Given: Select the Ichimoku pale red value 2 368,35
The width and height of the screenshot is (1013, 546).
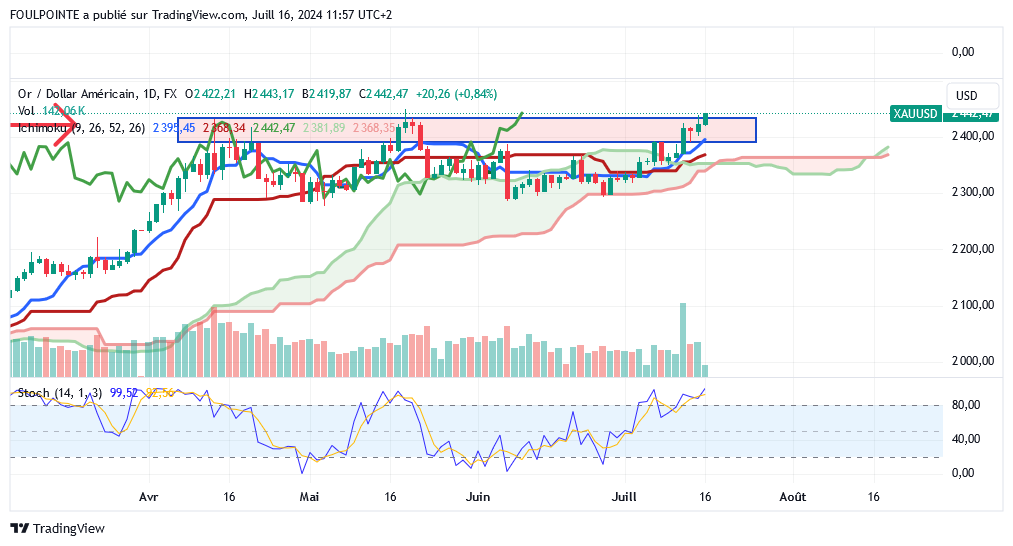Looking at the screenshot, I should tap(374, 128).
